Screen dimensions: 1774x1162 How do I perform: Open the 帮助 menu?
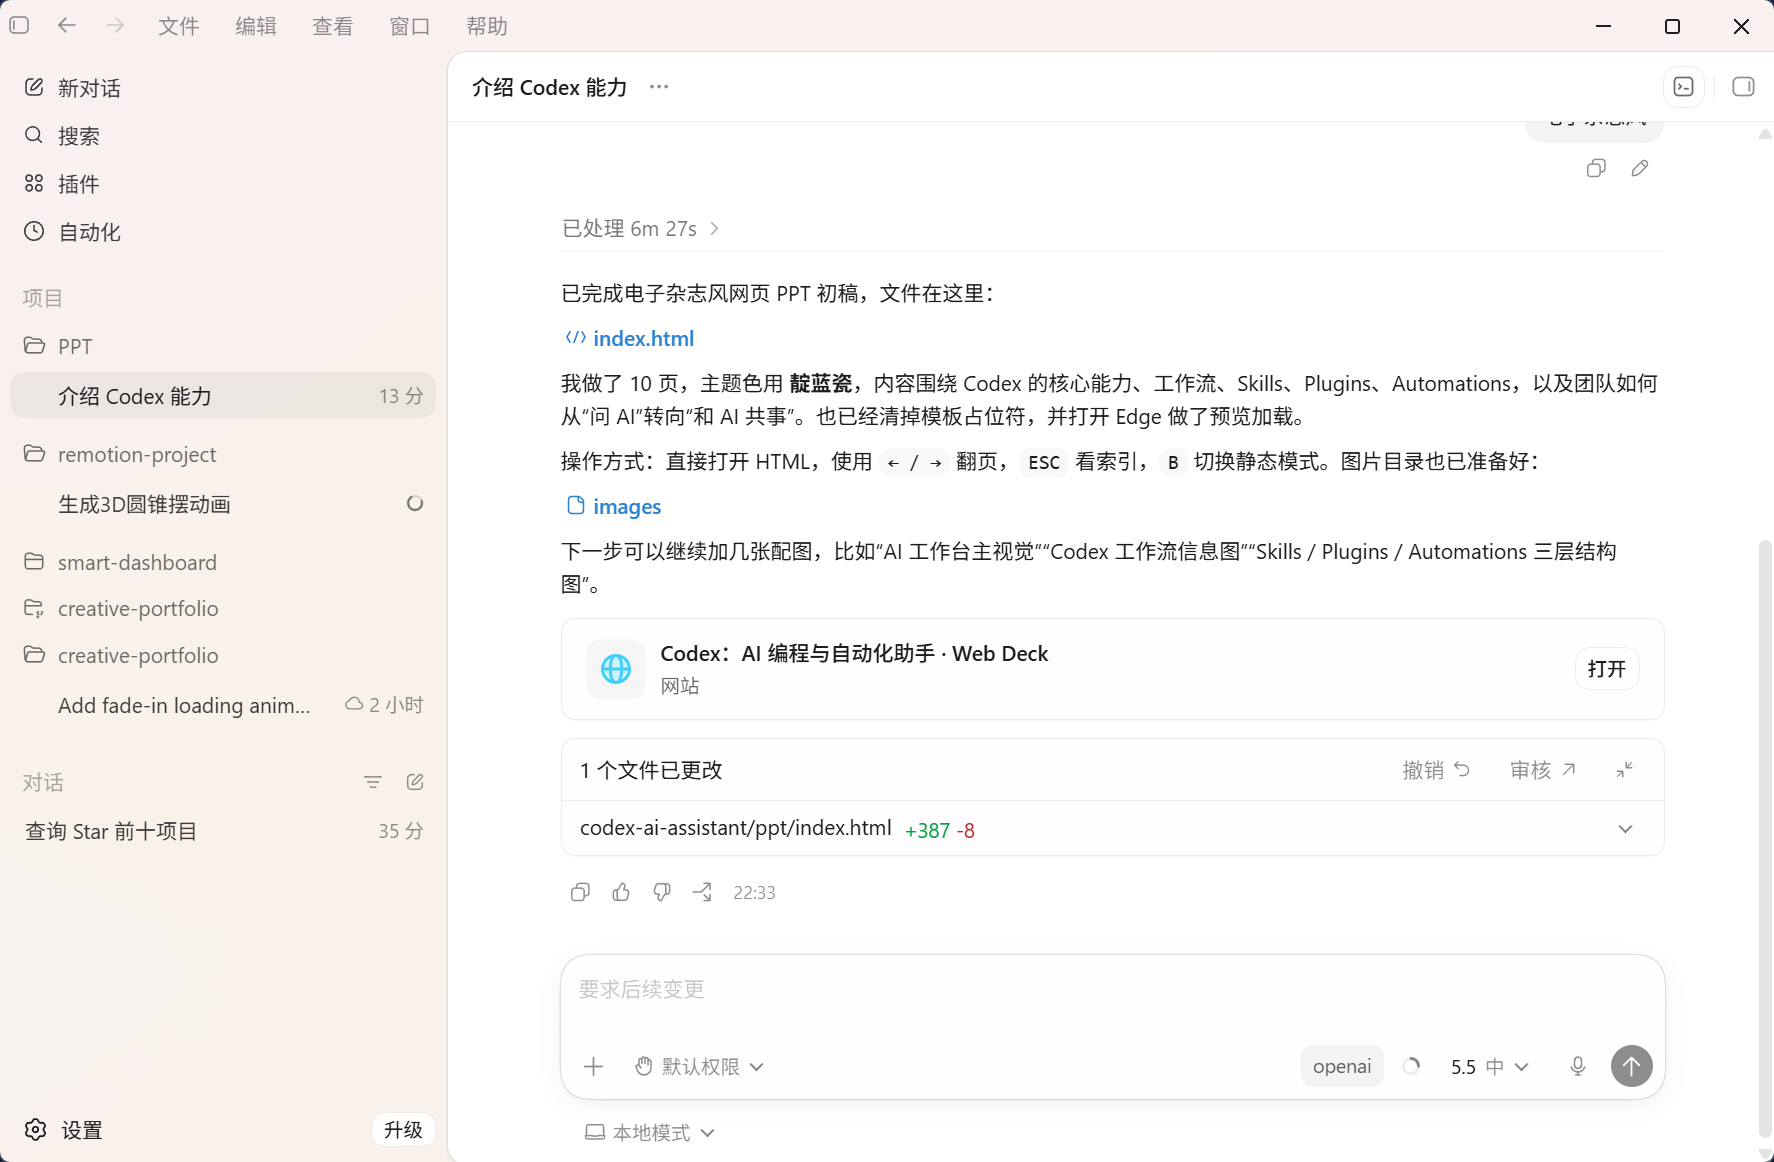(x=487, y=26)
